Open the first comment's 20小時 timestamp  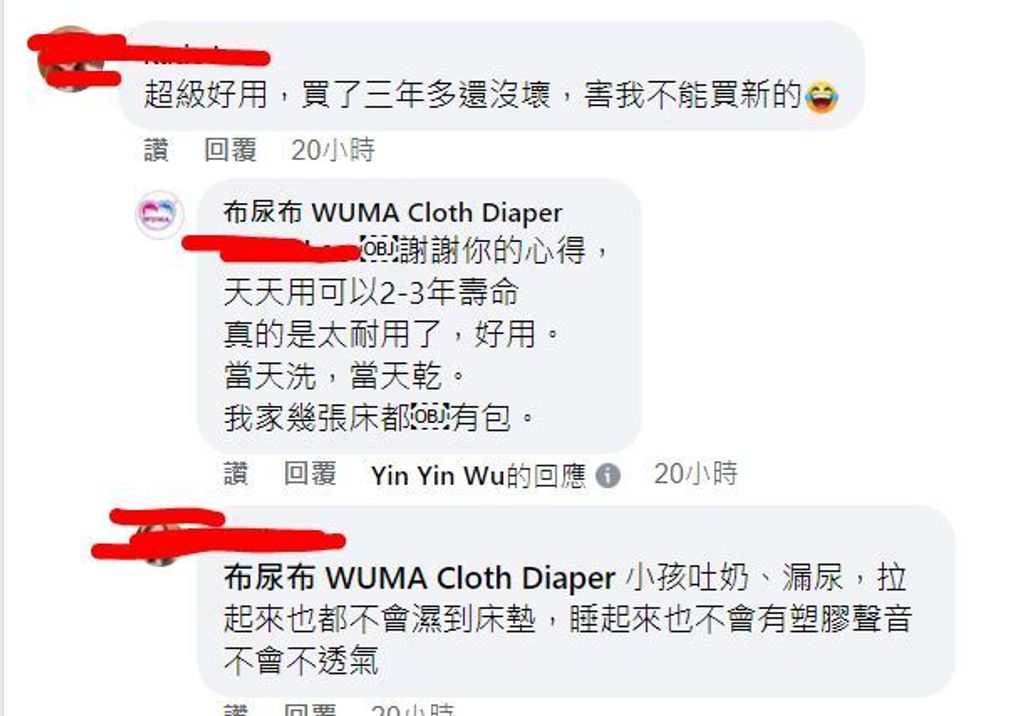tap(333, 150)
